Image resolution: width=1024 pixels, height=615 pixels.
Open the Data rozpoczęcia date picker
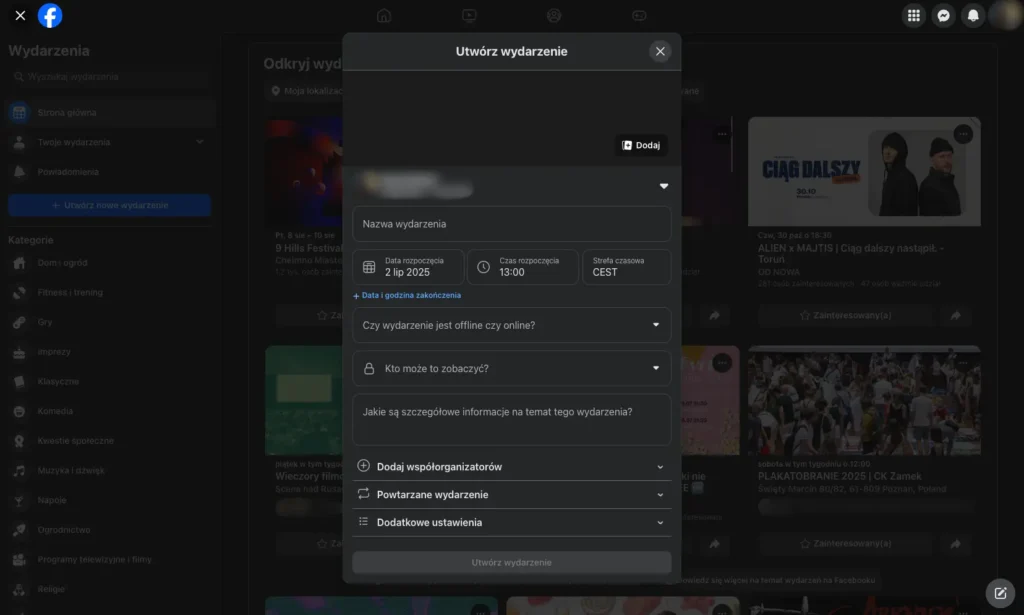coord(408,267)
